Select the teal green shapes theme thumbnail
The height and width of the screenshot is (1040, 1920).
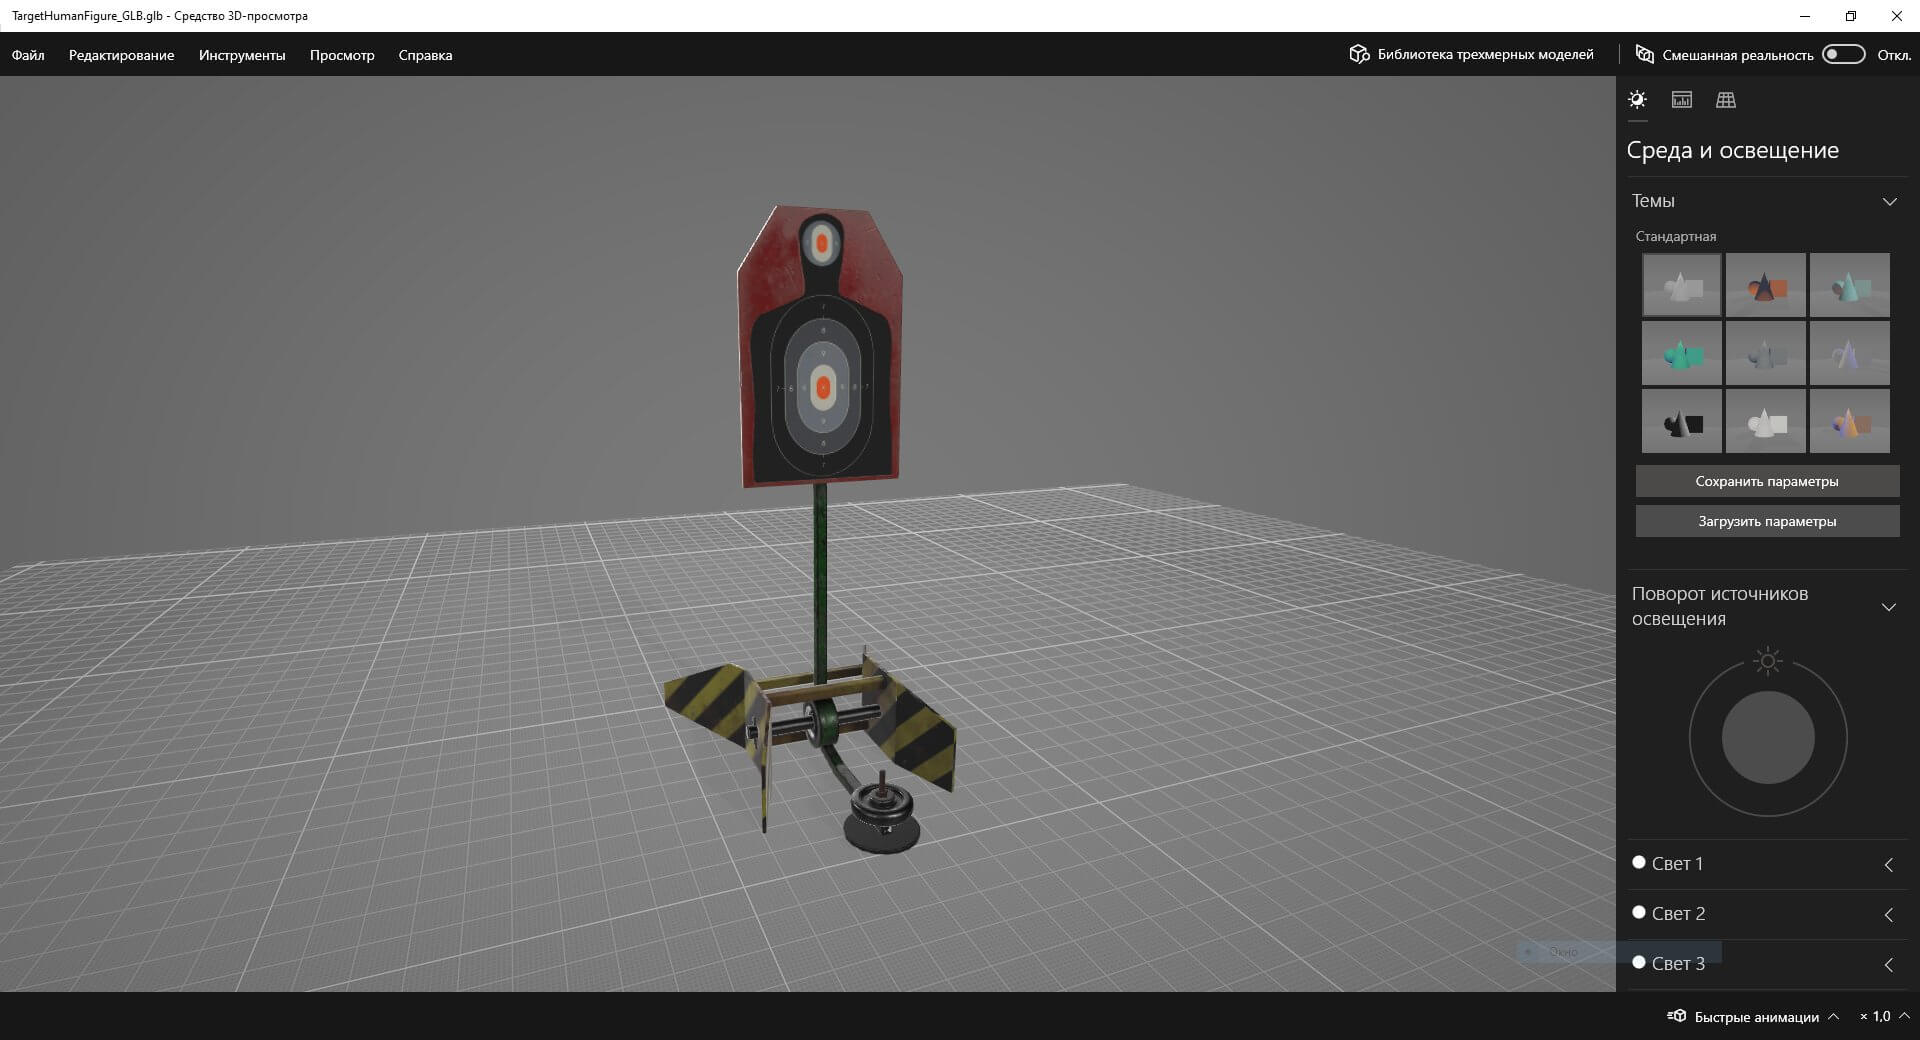(1681, 354)
